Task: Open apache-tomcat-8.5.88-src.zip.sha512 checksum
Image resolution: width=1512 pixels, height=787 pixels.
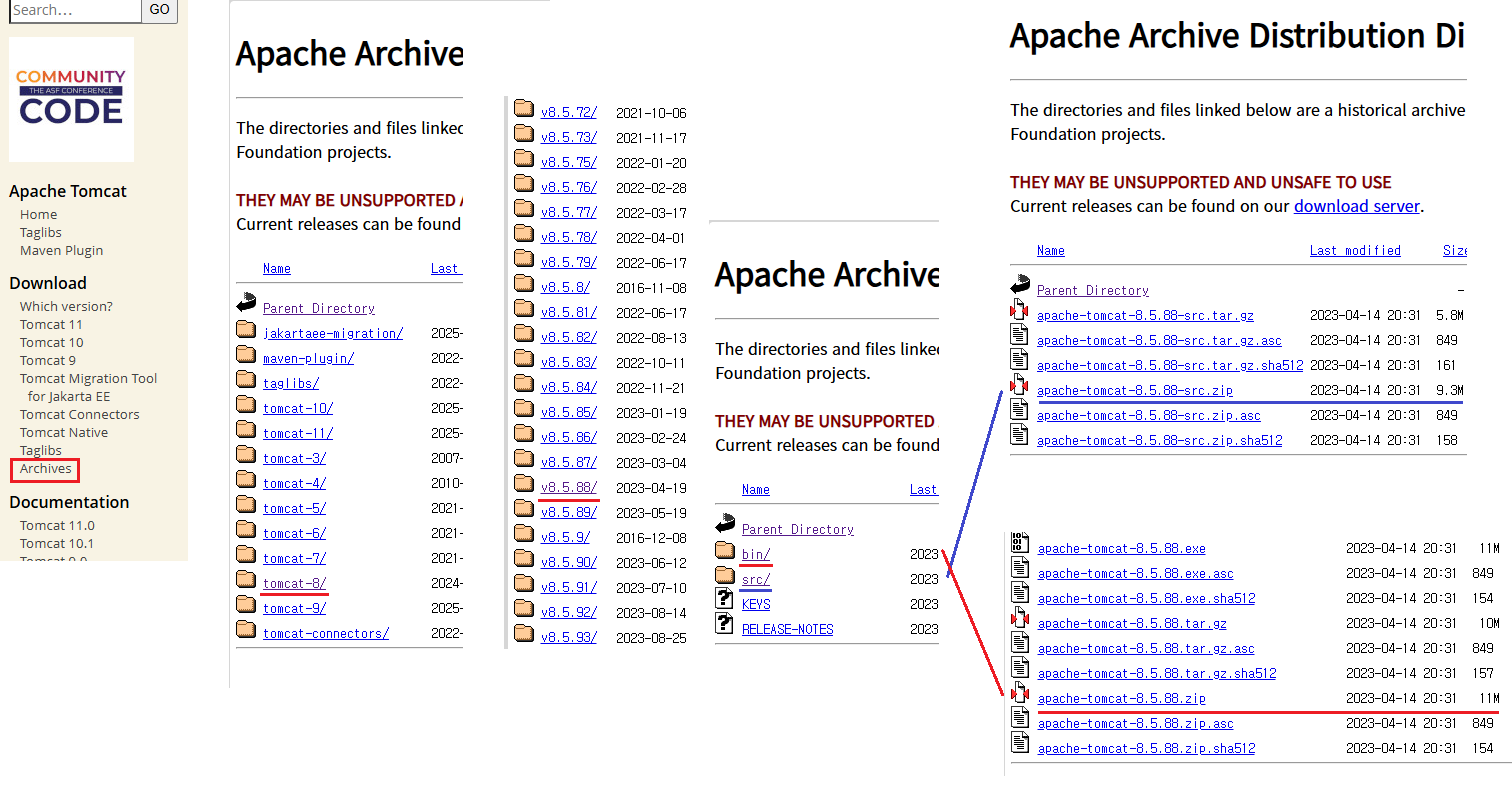Action: pos(1159,441)
